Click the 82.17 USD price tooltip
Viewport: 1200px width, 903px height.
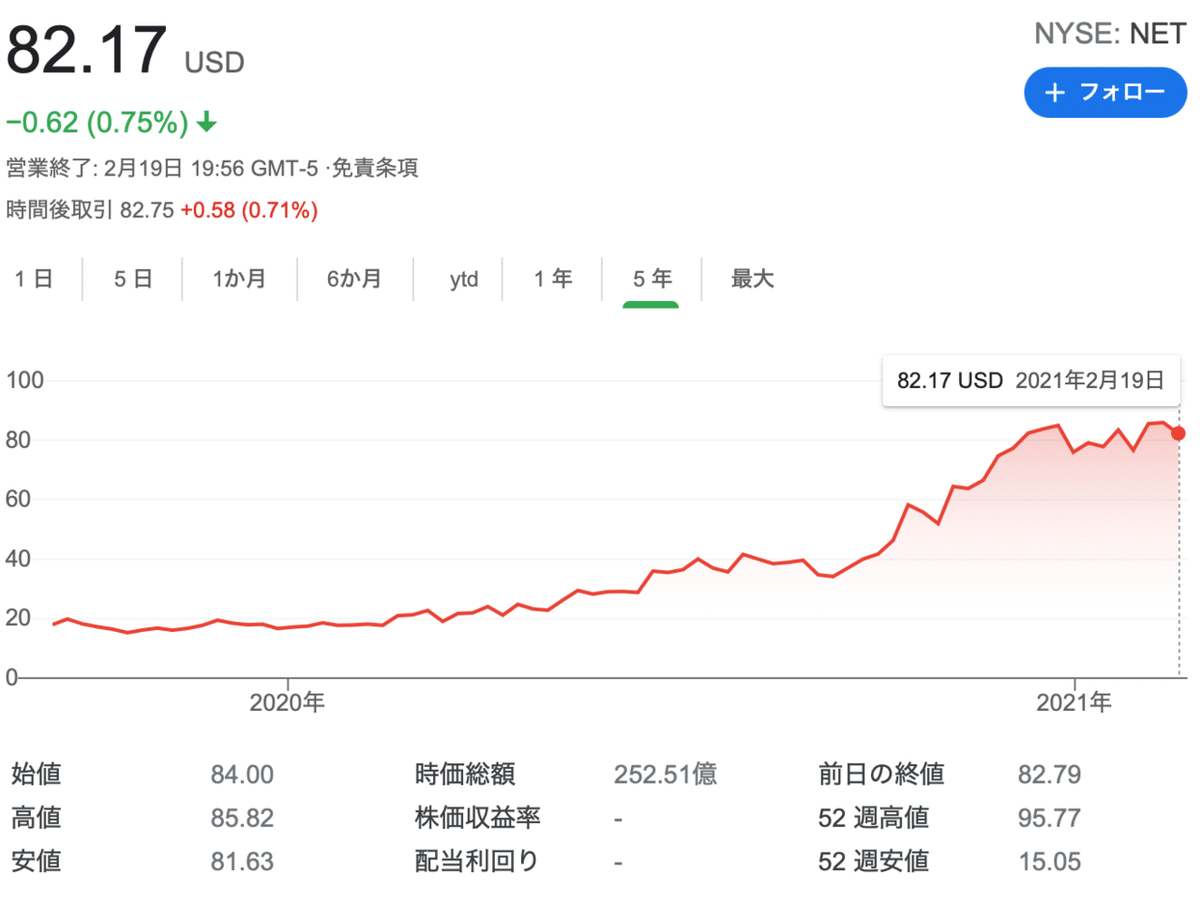click(x=1031, y=381)
